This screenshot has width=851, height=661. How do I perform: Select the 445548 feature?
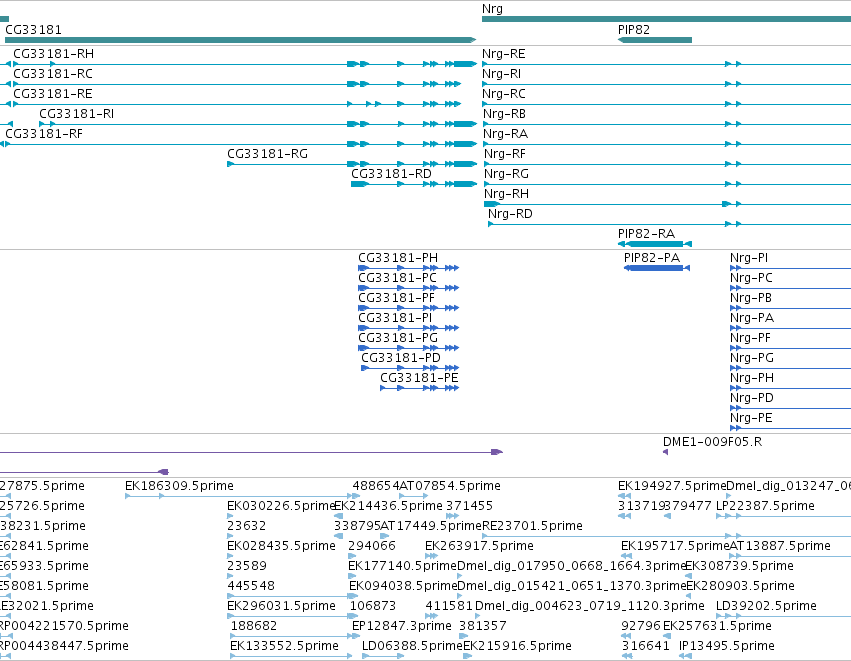[x=251, y=587]
